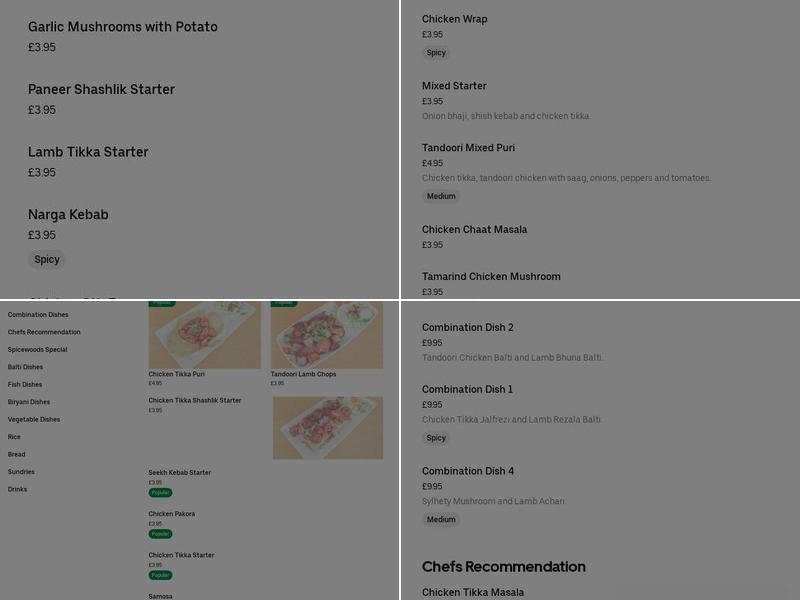
Task: Choose the Paneer Shashlik Starter dish
Action: [x=101, y=89]
